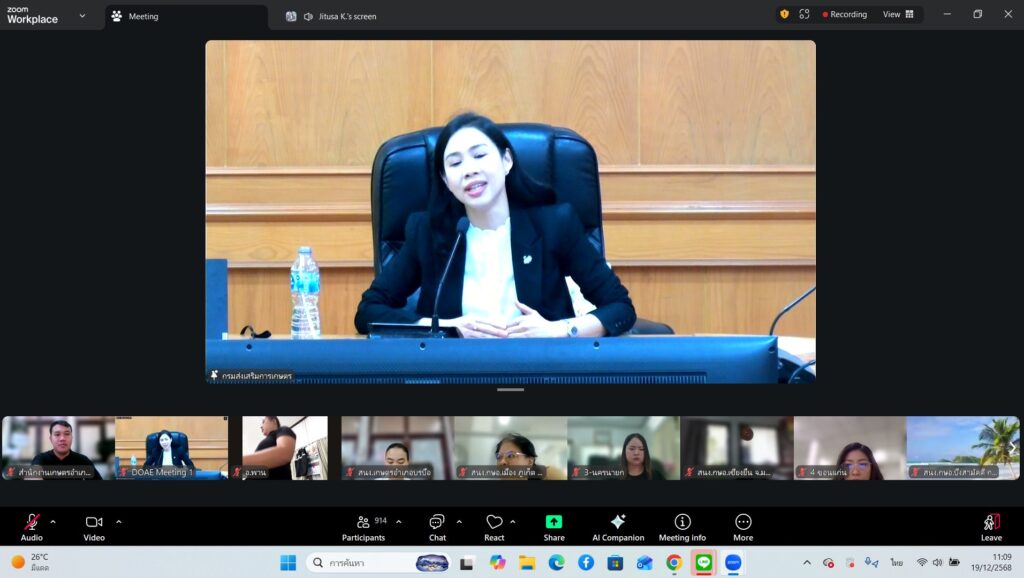Screen dimensions: 1024x578
Task: Expand the audio settings arrow next to Audio
Action: (x=53, y=521)
